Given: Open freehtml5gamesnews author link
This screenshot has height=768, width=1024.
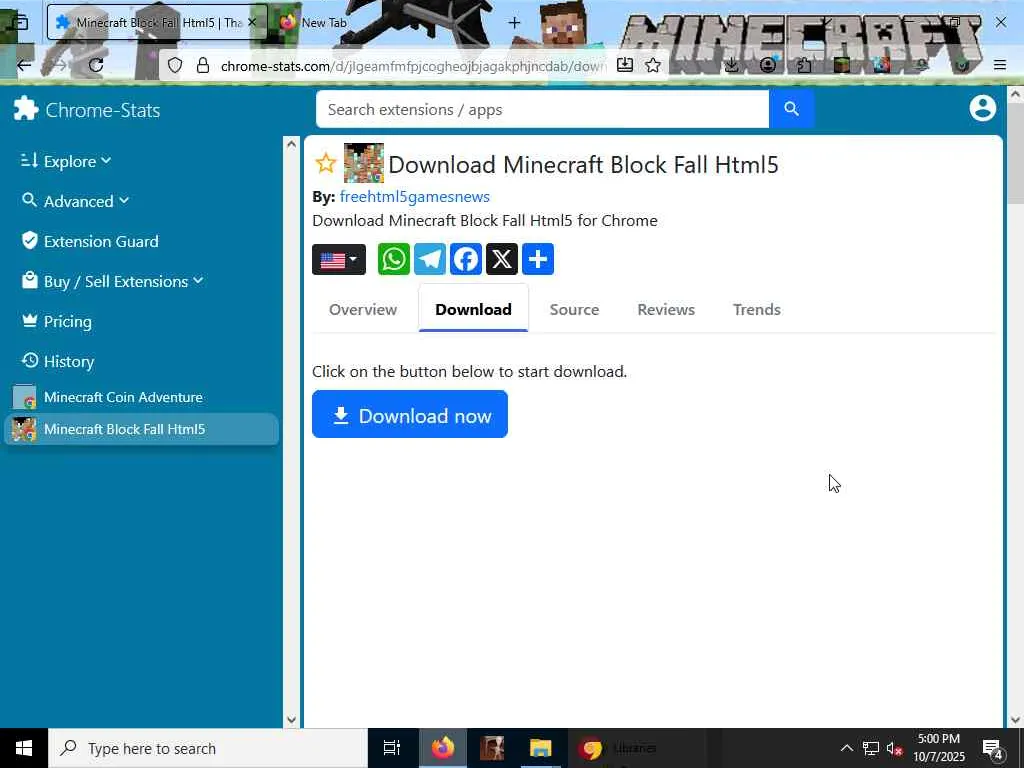Looking at the screenshot, I should pos(415,197).
